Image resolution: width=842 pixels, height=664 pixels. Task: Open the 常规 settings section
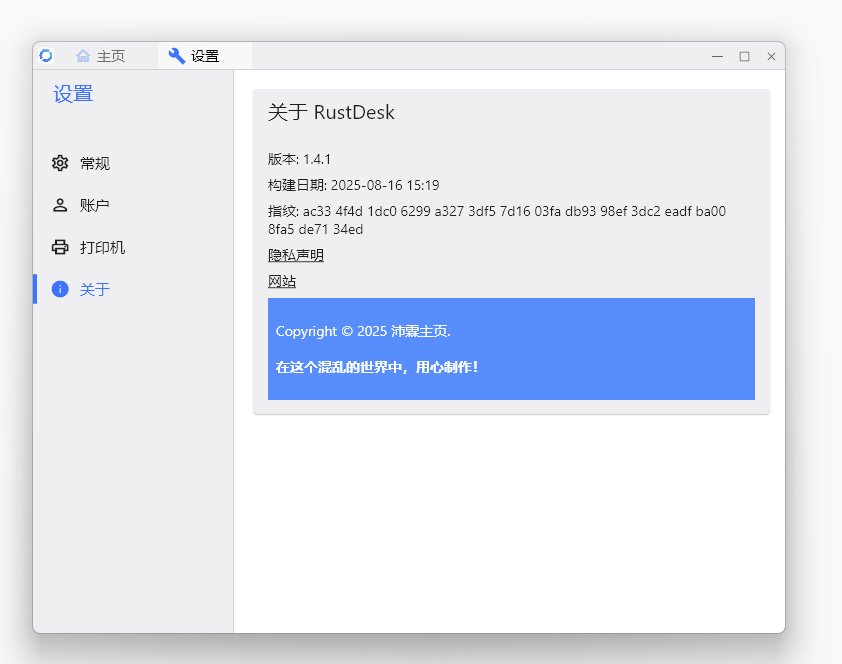pos(95,163)
